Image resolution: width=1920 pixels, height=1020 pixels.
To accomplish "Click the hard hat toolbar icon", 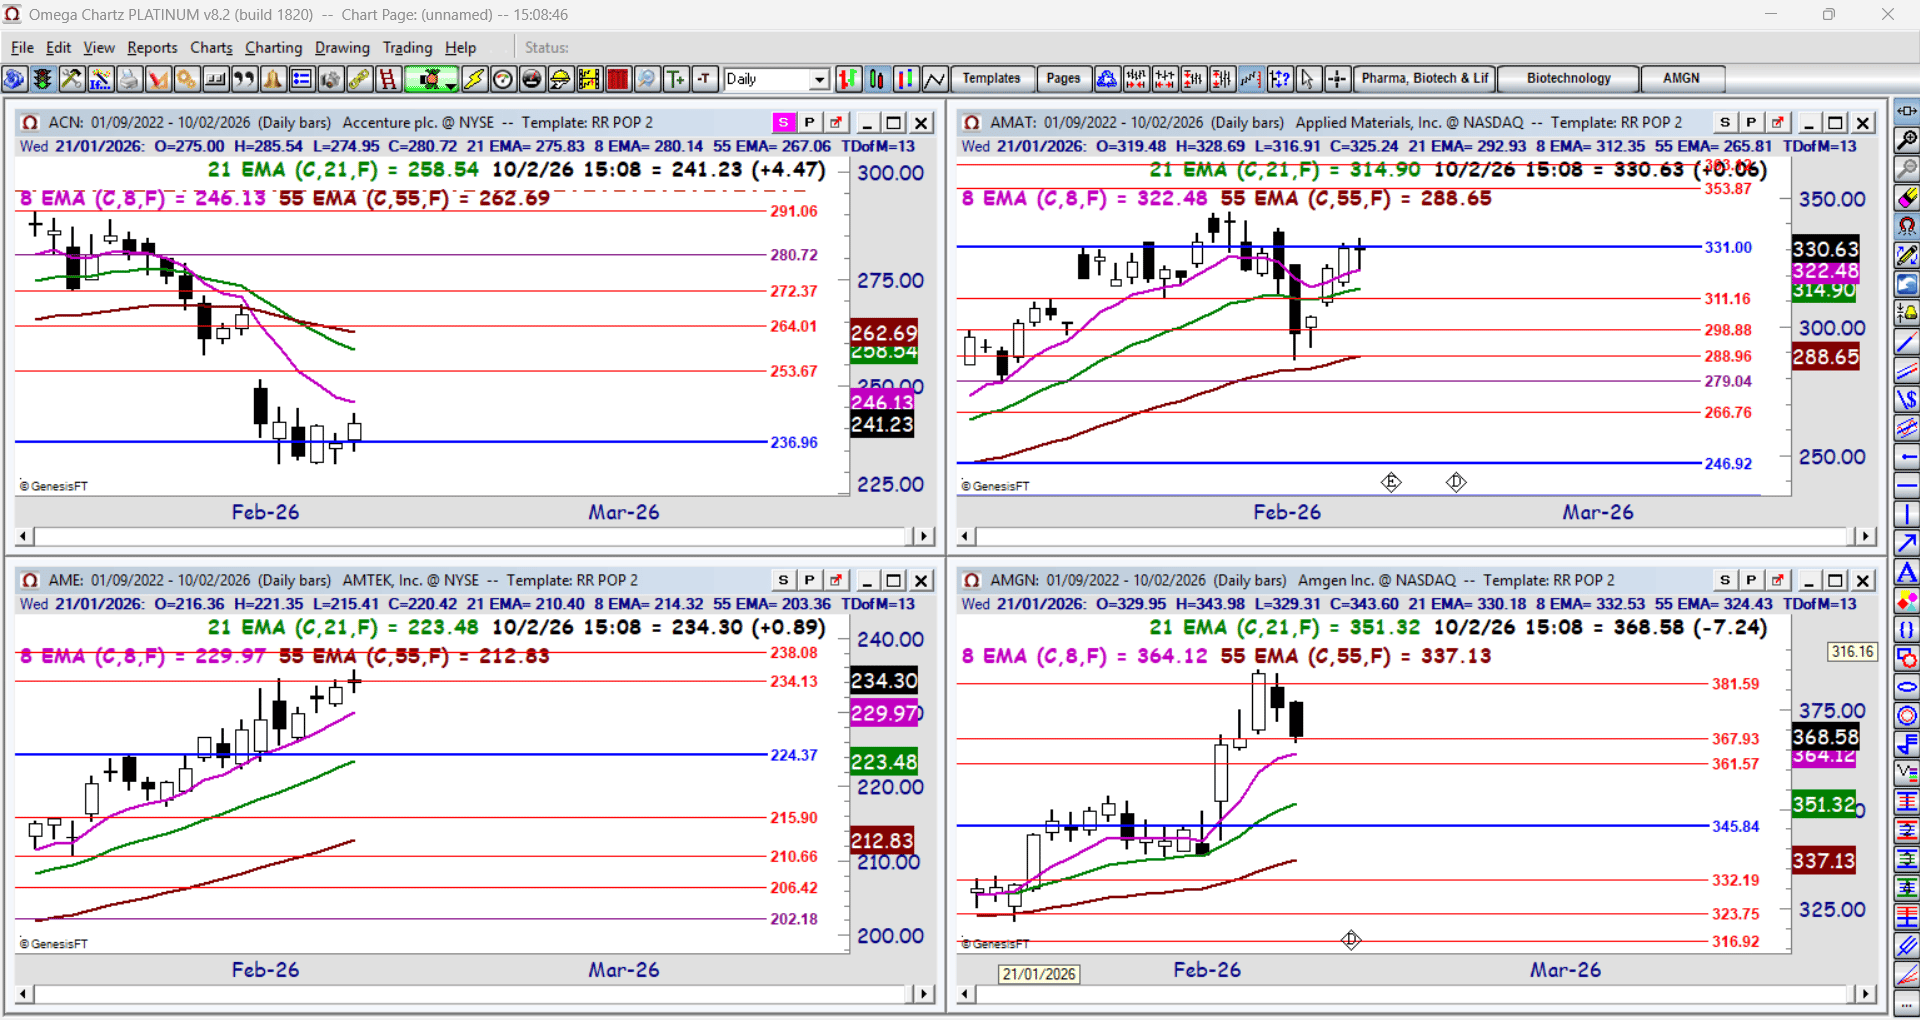I will 561,79.
